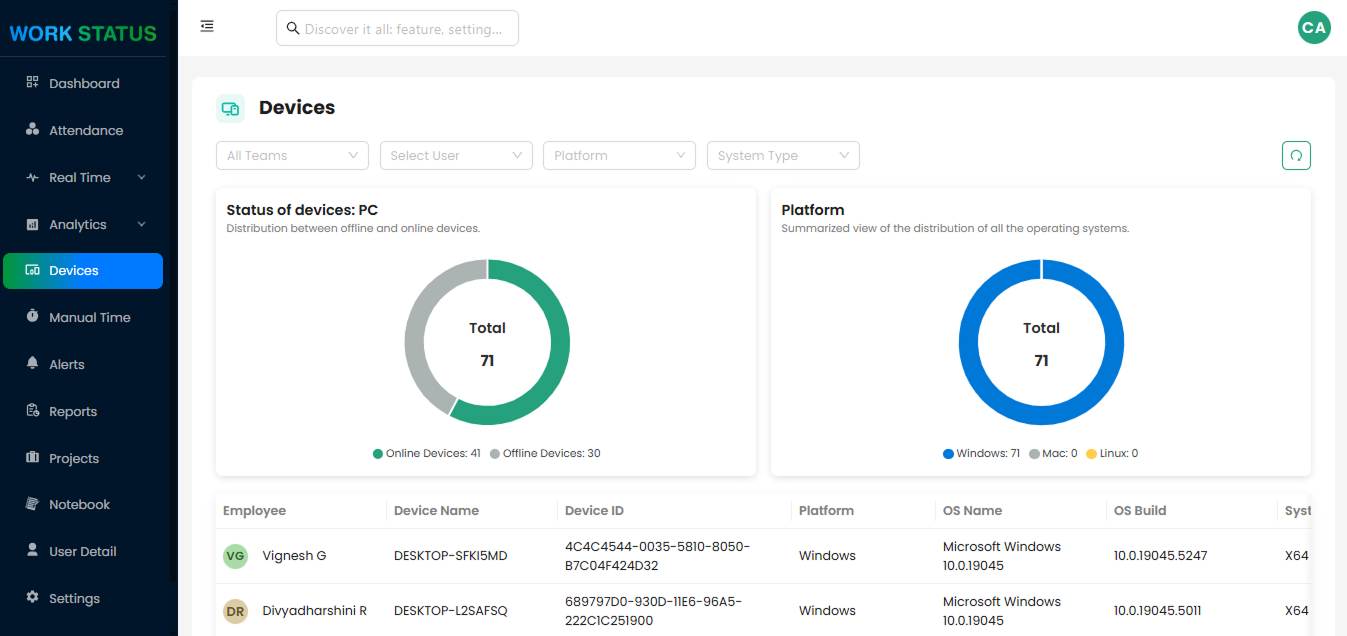Click the Manual Time stopwatch icon
Viewport: 1347px width, 636px height.
tap(32, 316)
